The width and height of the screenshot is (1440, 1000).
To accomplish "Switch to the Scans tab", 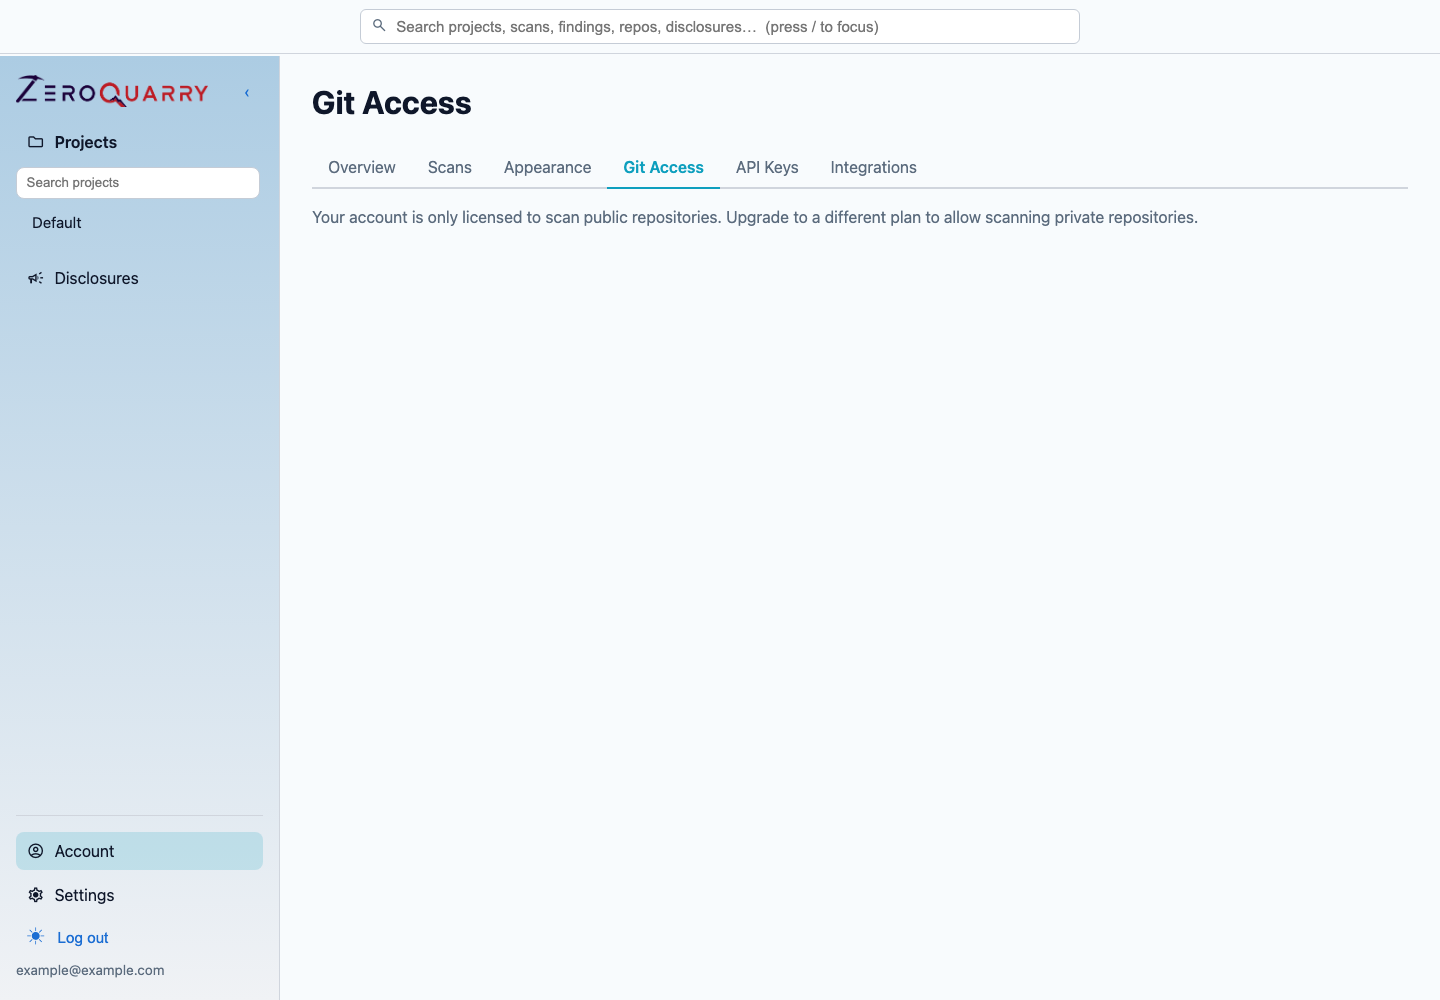I will point(450,168).
